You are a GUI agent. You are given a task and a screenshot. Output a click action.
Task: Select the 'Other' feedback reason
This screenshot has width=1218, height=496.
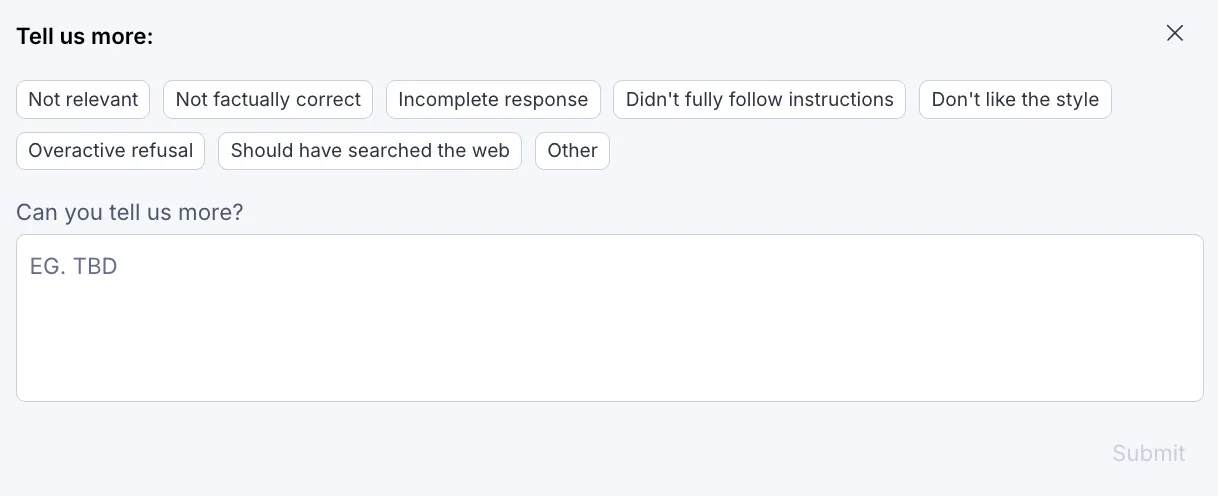click(572, 151)
